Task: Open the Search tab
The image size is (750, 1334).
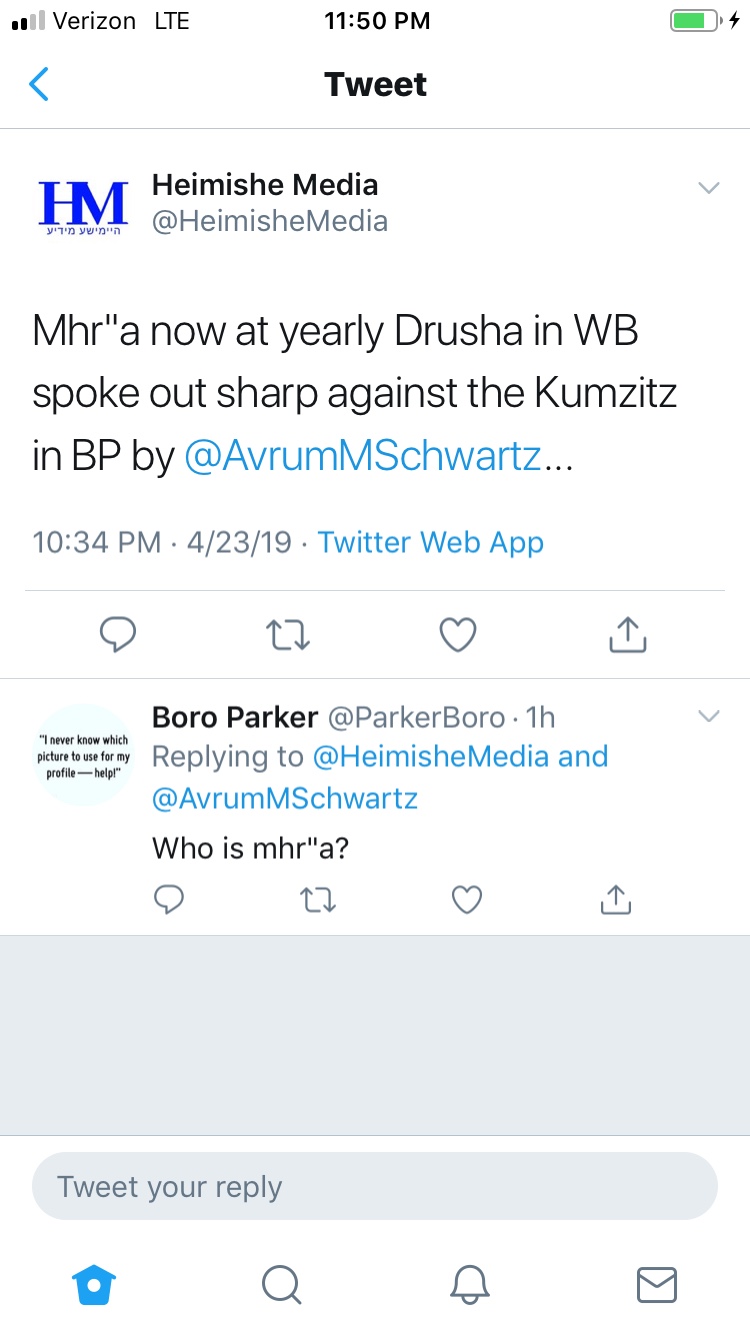Action: pyautogui.click(x=281, y=1284)
